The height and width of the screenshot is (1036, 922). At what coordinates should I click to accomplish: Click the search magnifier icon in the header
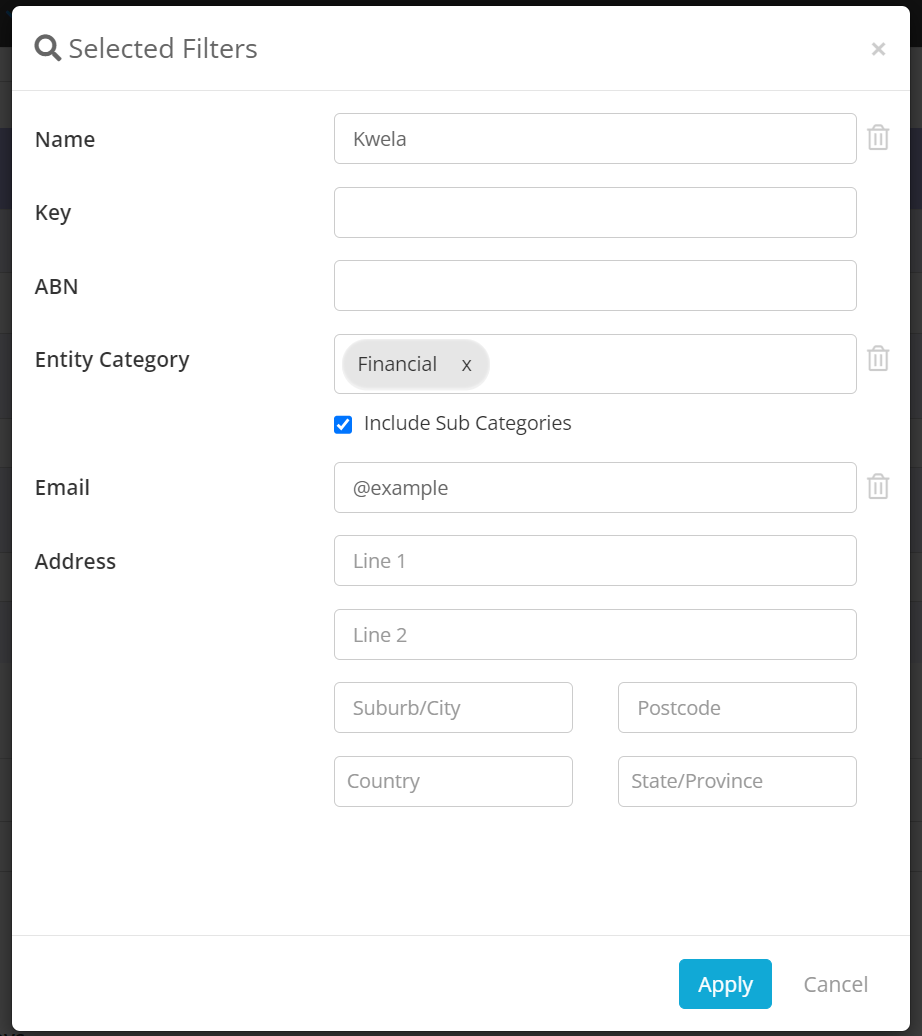click(x=45, y=47)
